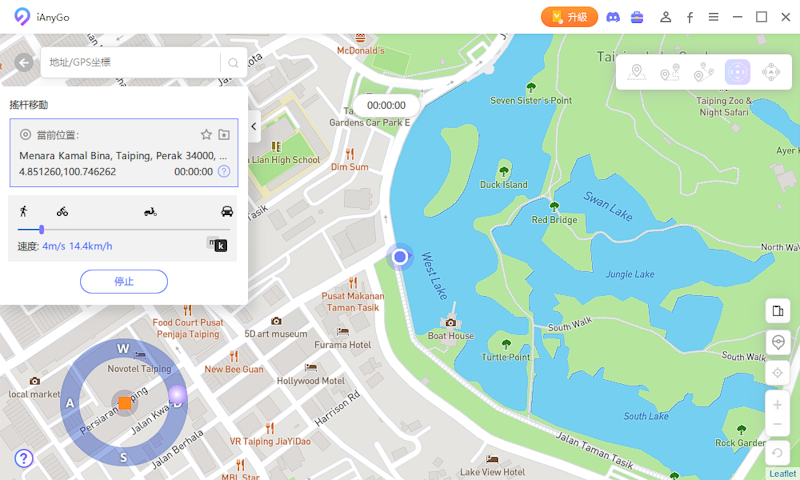Open the device management icon on the right edge
800x480 pixels.
pyautogui.click(x=778, y=311)
